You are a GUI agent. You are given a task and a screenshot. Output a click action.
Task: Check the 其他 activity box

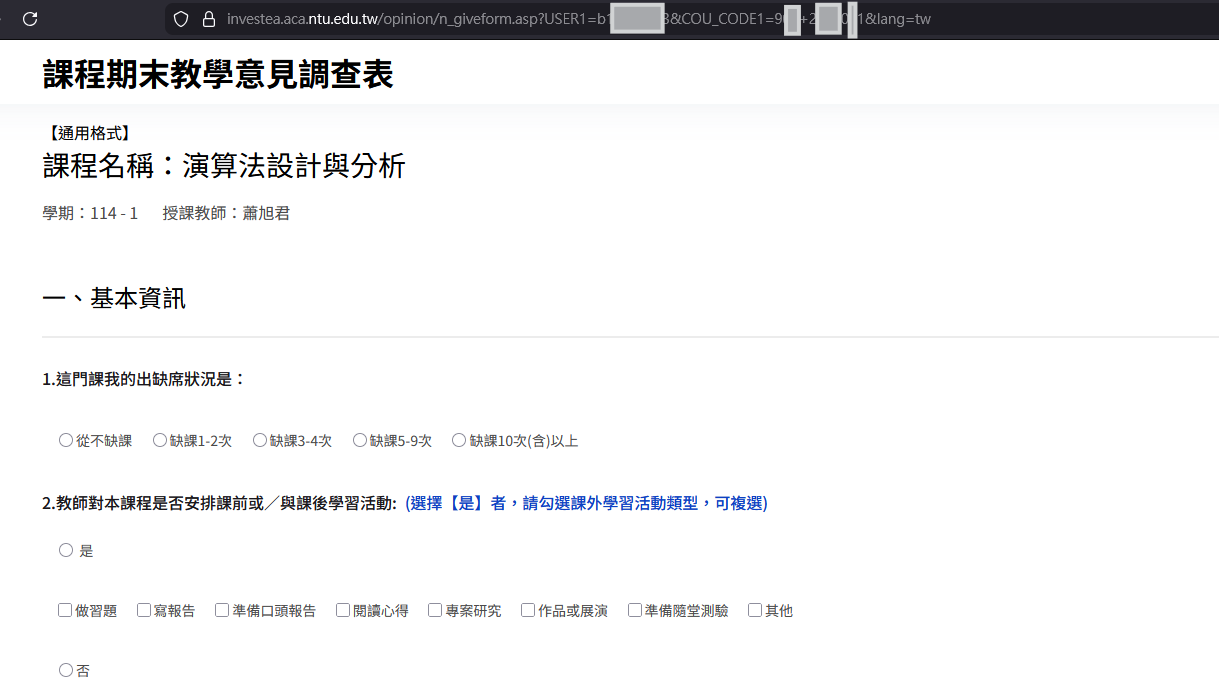click(x=755, y=610)
